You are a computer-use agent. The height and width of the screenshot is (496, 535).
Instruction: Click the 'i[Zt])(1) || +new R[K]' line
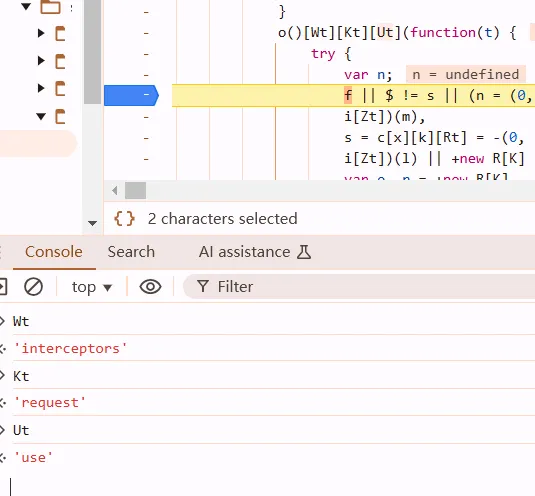[x=434, y=159]
